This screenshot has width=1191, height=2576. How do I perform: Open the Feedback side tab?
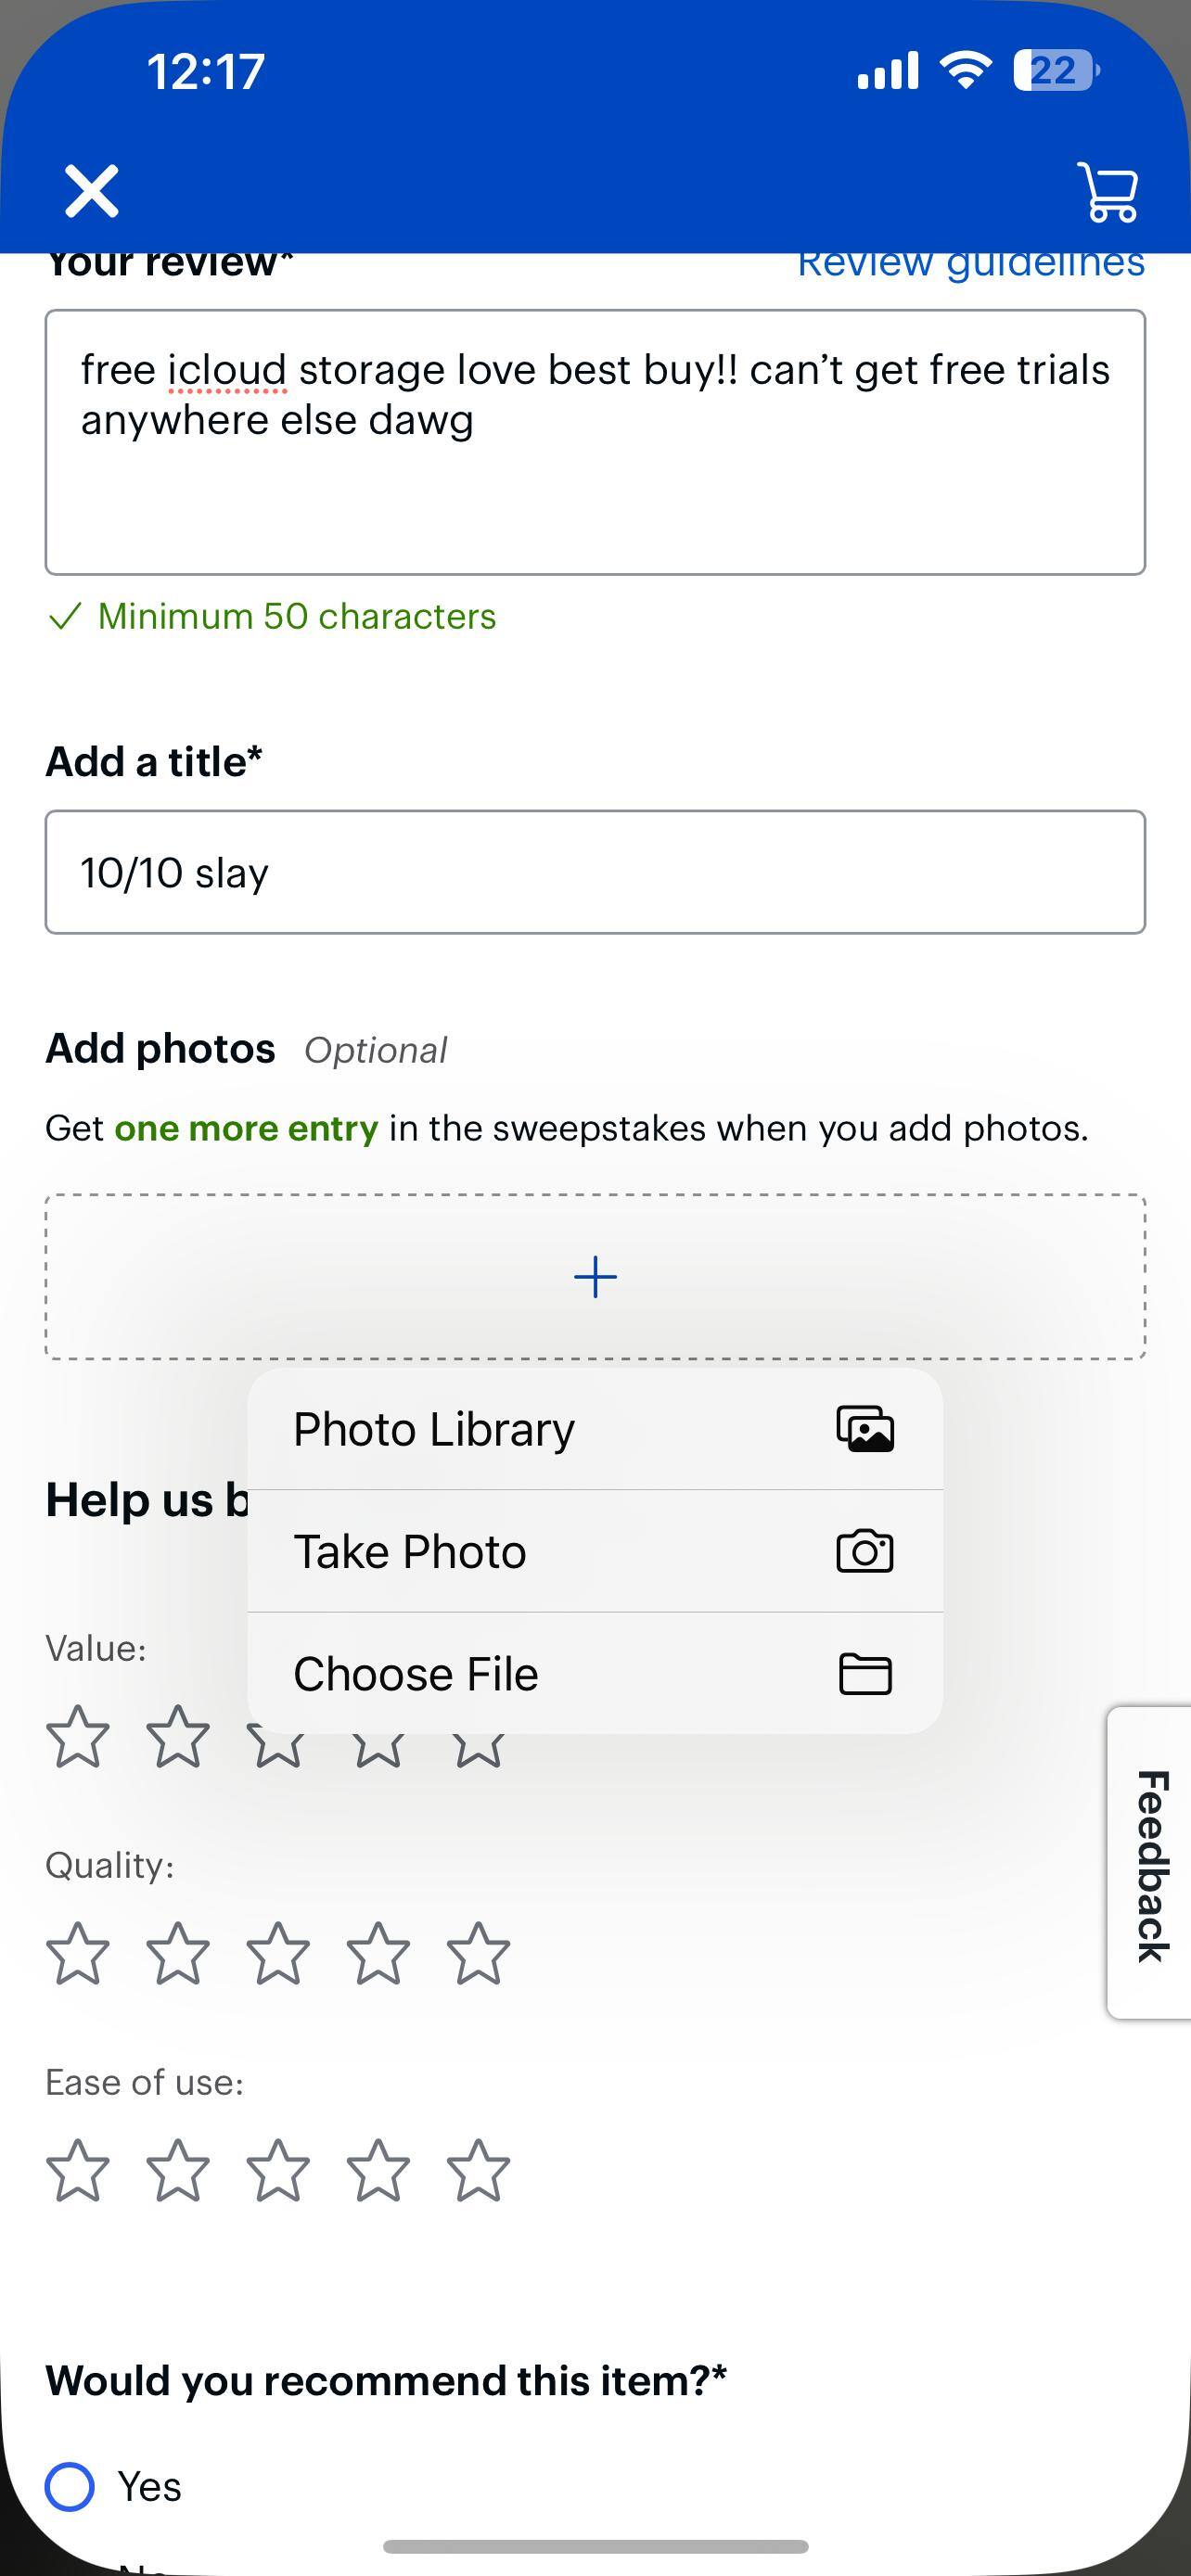(1151, 1864)
